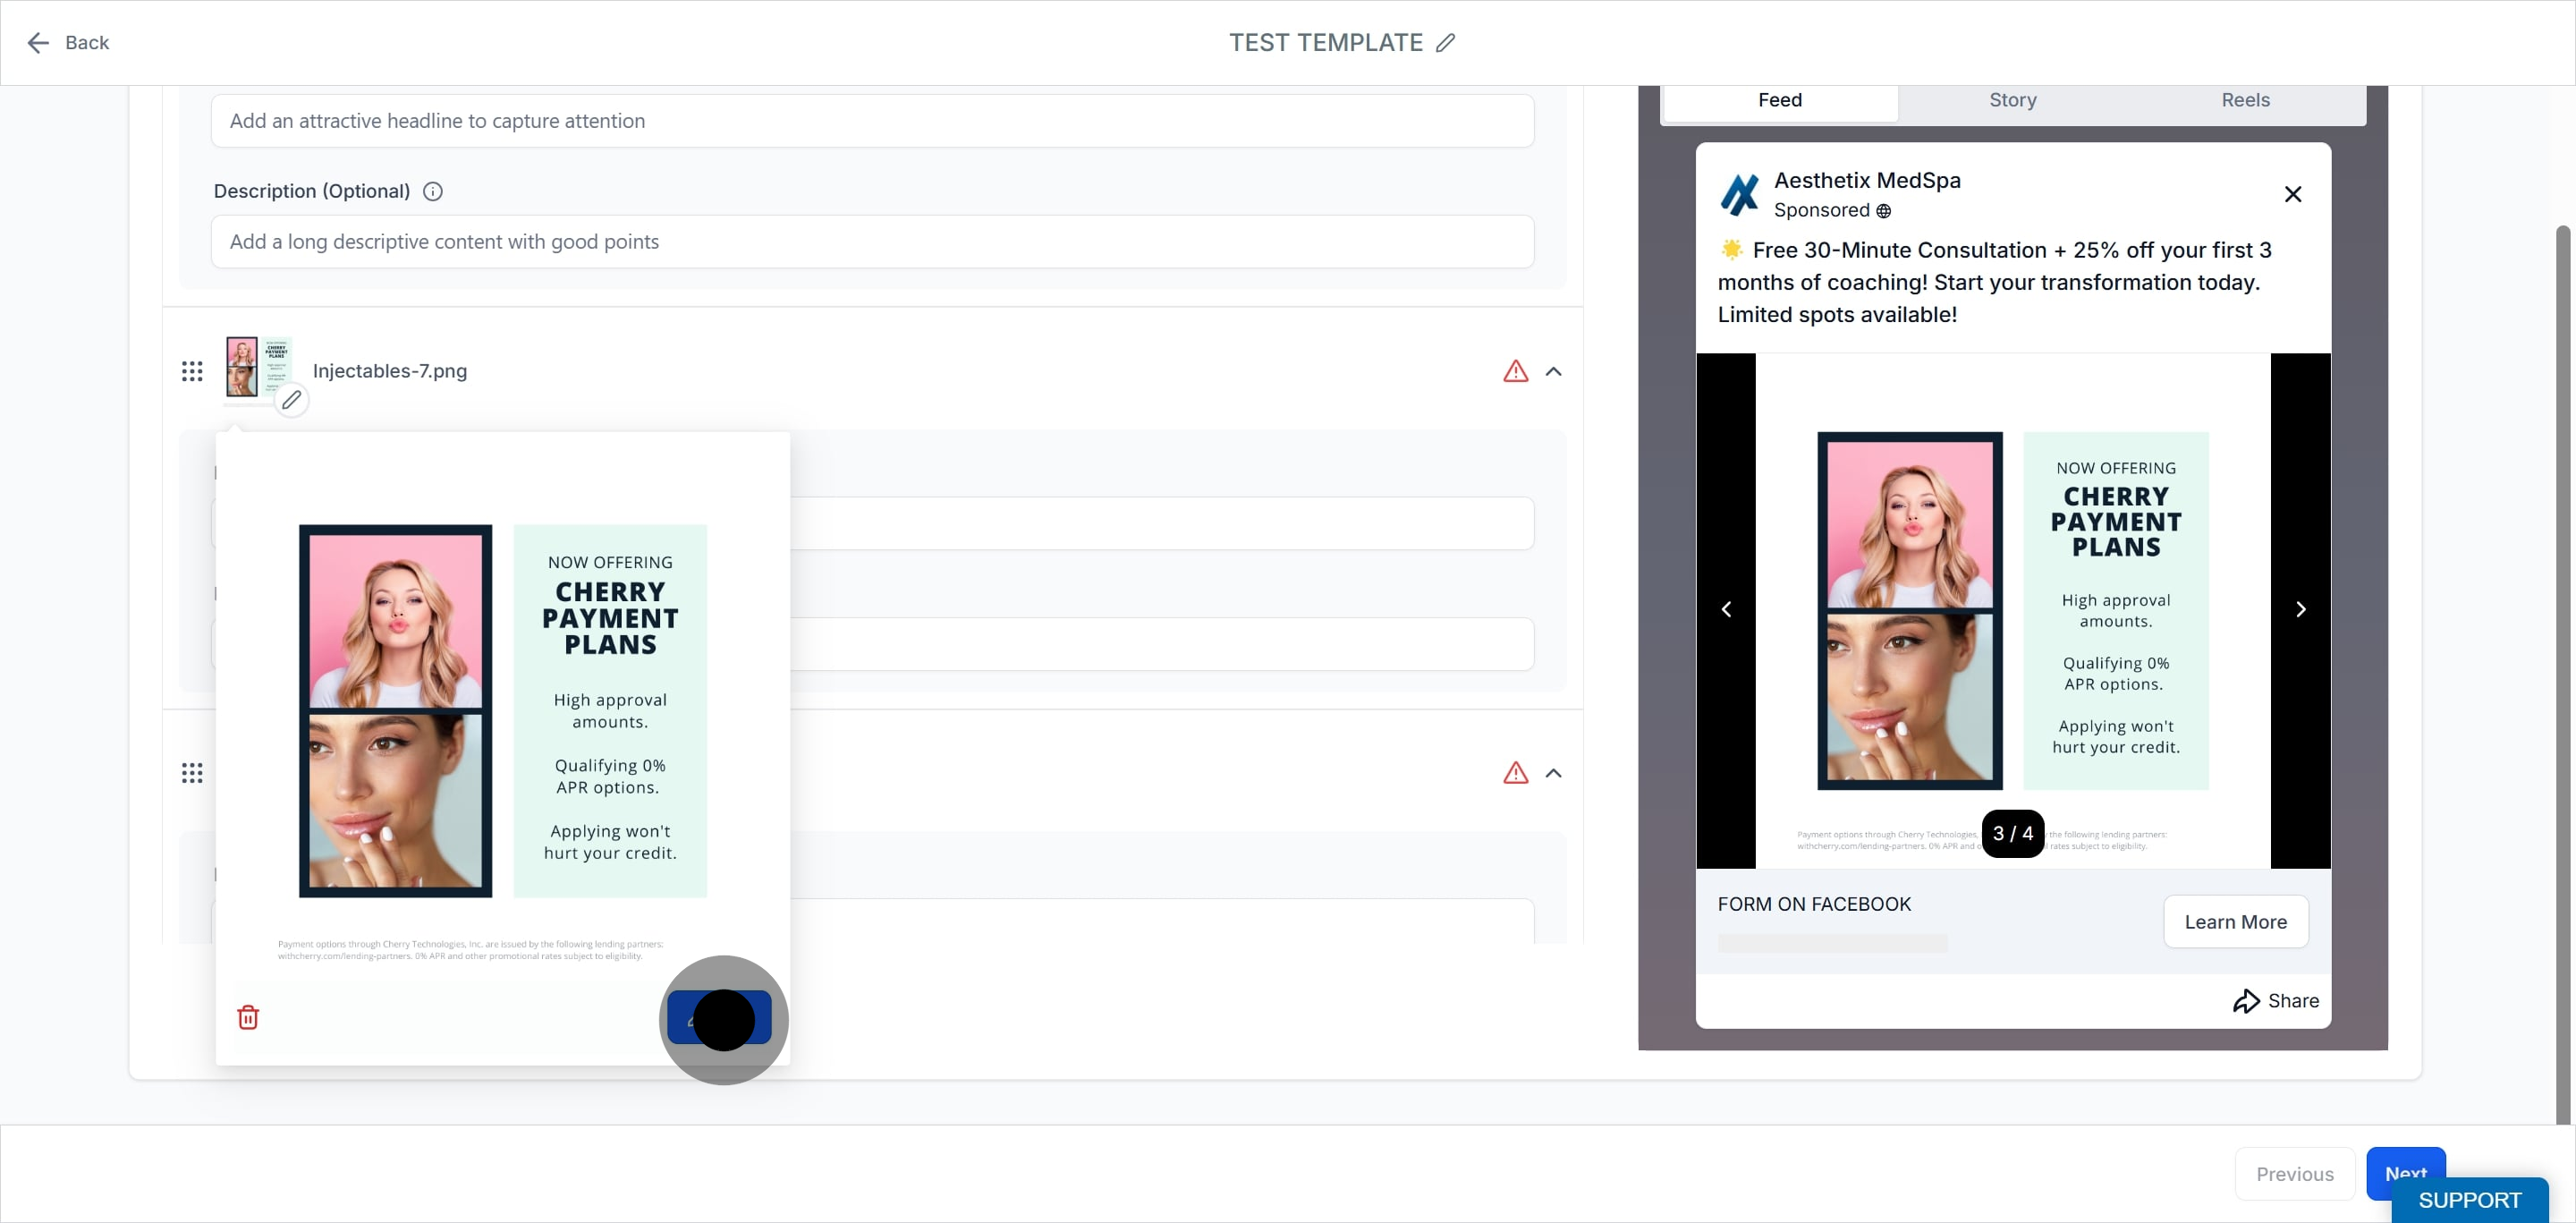The image size is (2576, 1223).
Task: Switch preview to the Story tab
Action: [x=2013, y=100]
